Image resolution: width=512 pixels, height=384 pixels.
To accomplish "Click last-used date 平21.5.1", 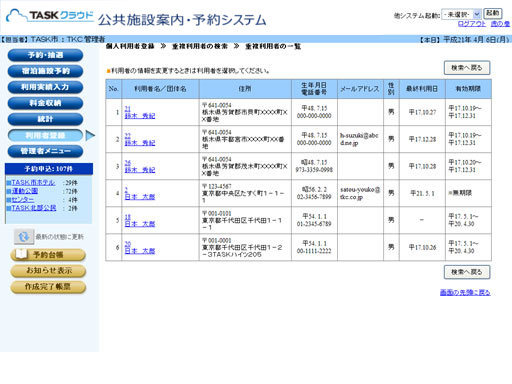I will click(422, 193).
